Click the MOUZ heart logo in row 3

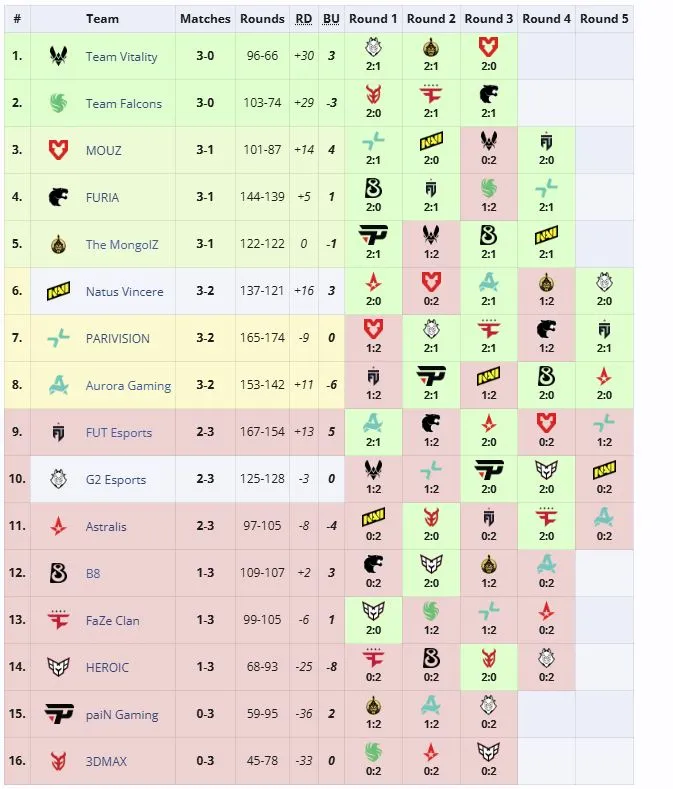coord(58,150)
